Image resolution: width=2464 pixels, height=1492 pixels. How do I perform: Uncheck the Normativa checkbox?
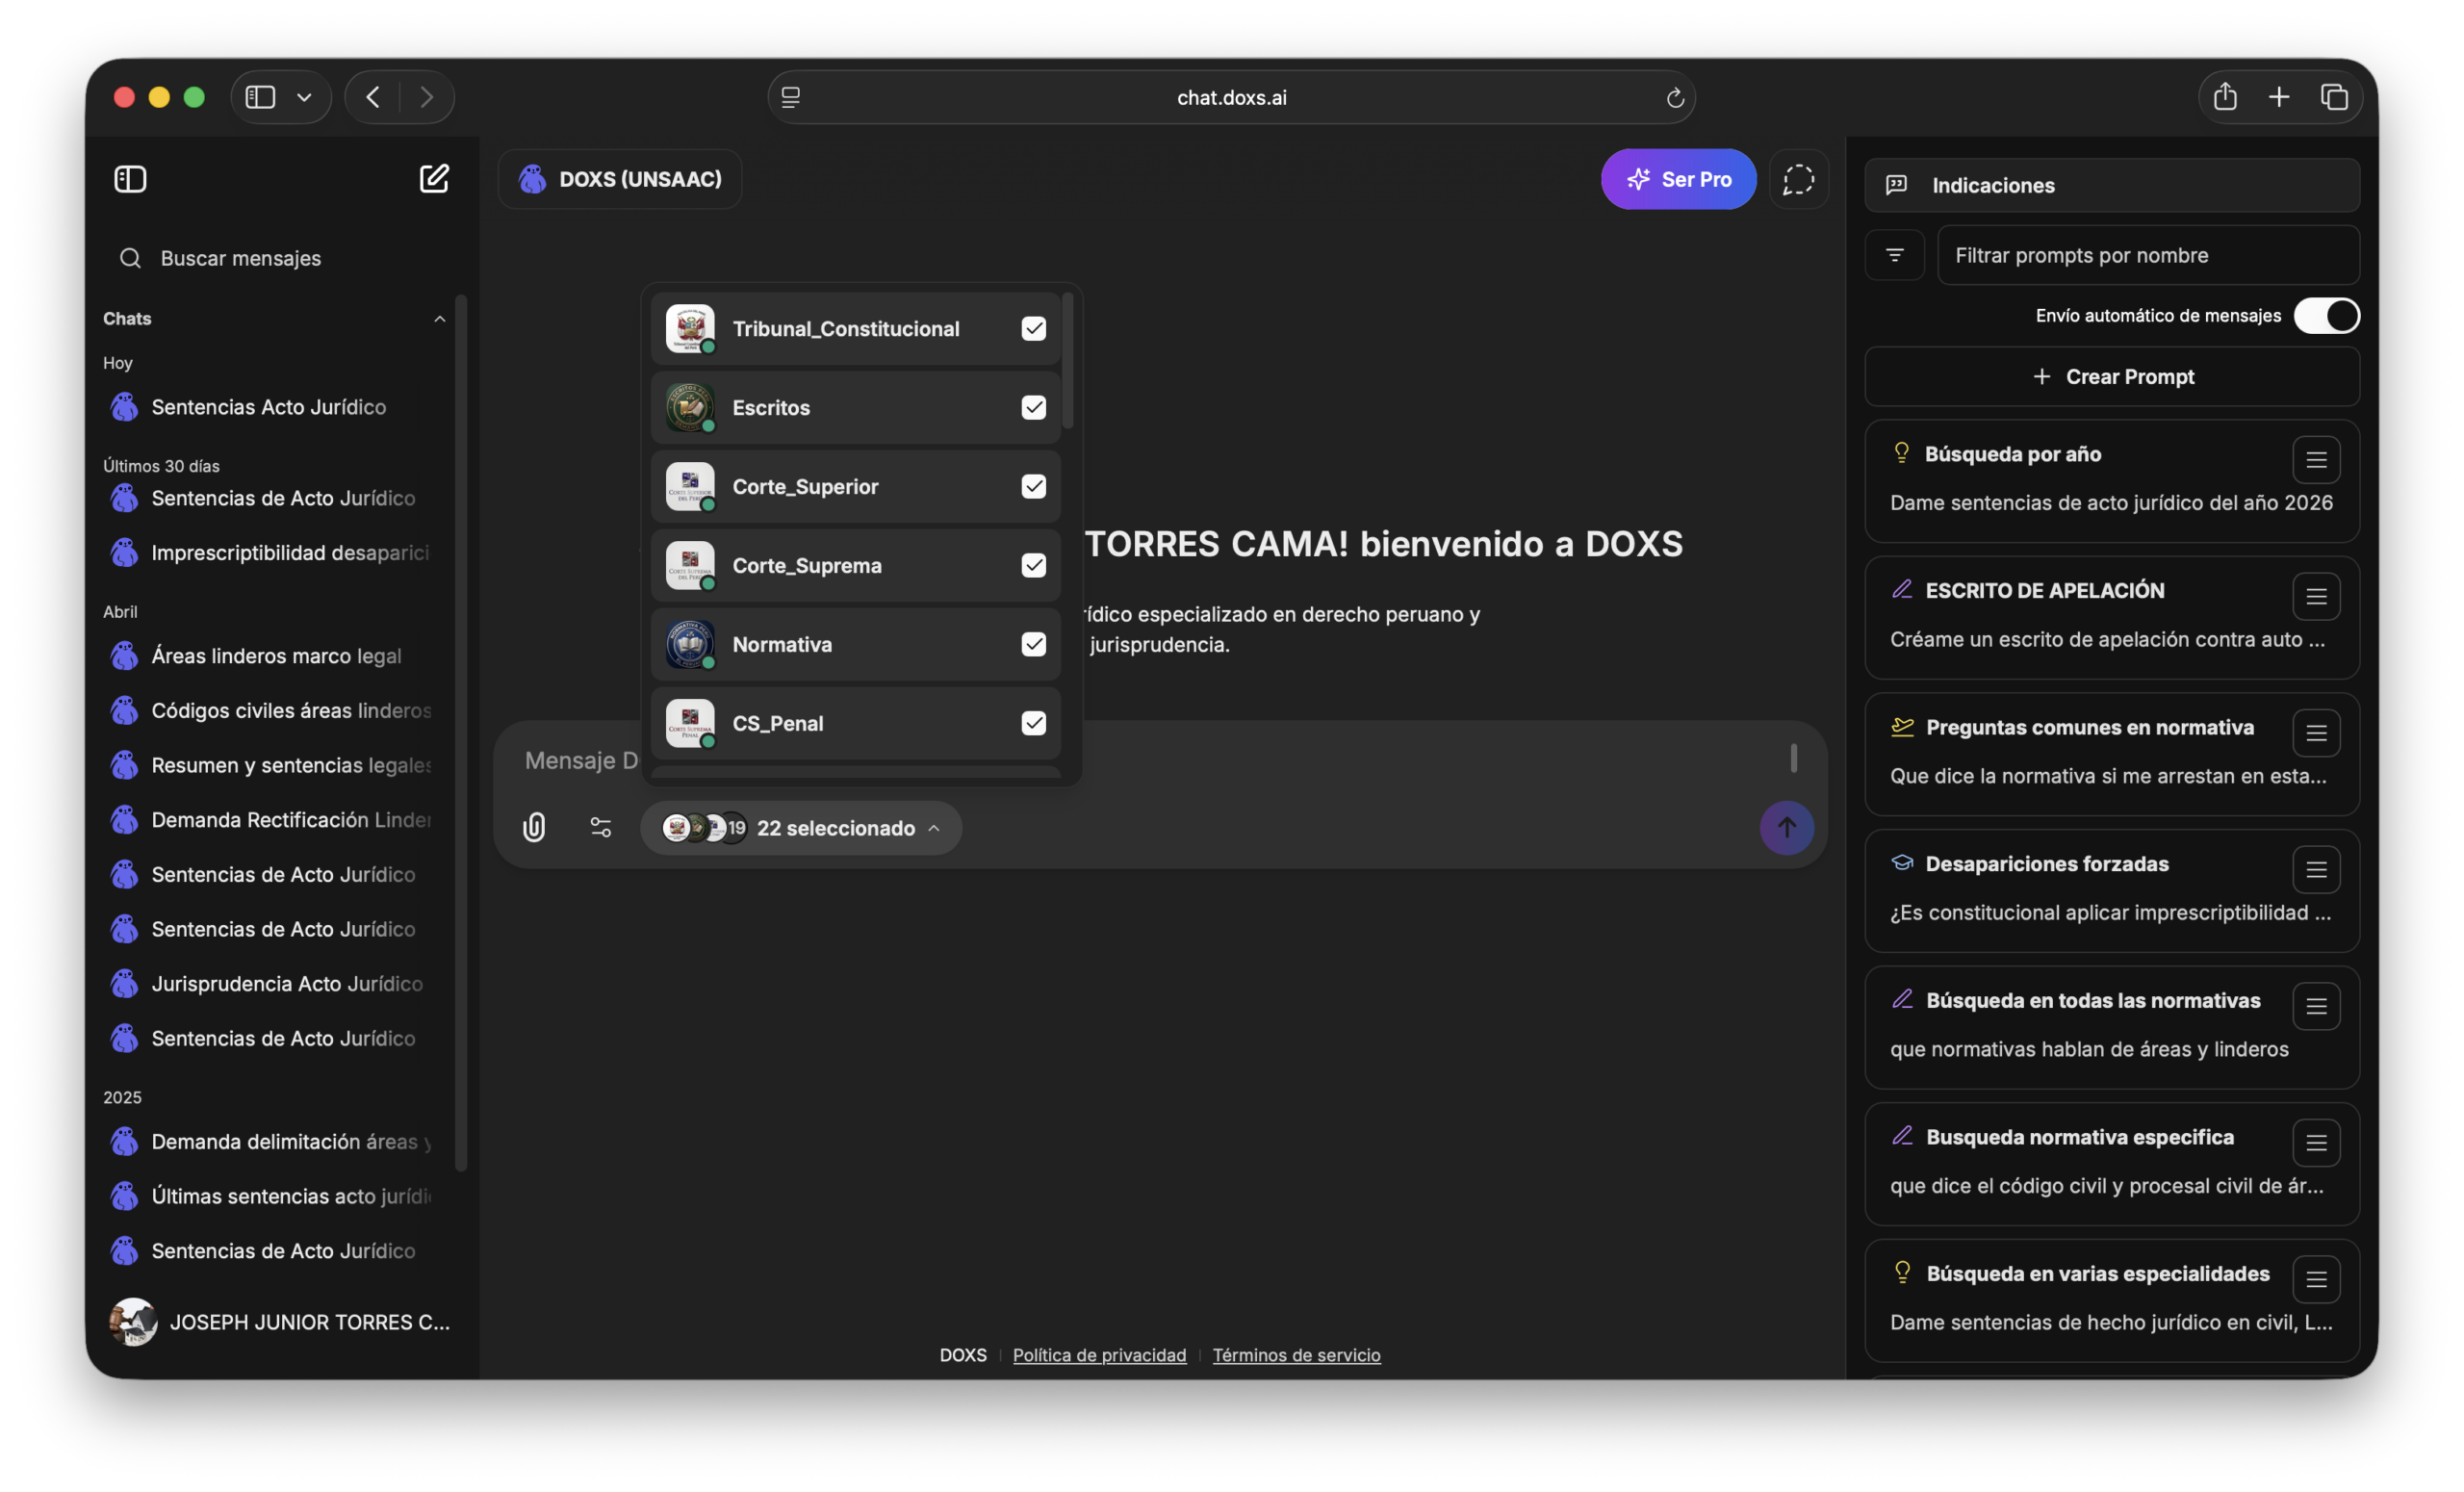pyautogui.click(x=1033, y=645)
